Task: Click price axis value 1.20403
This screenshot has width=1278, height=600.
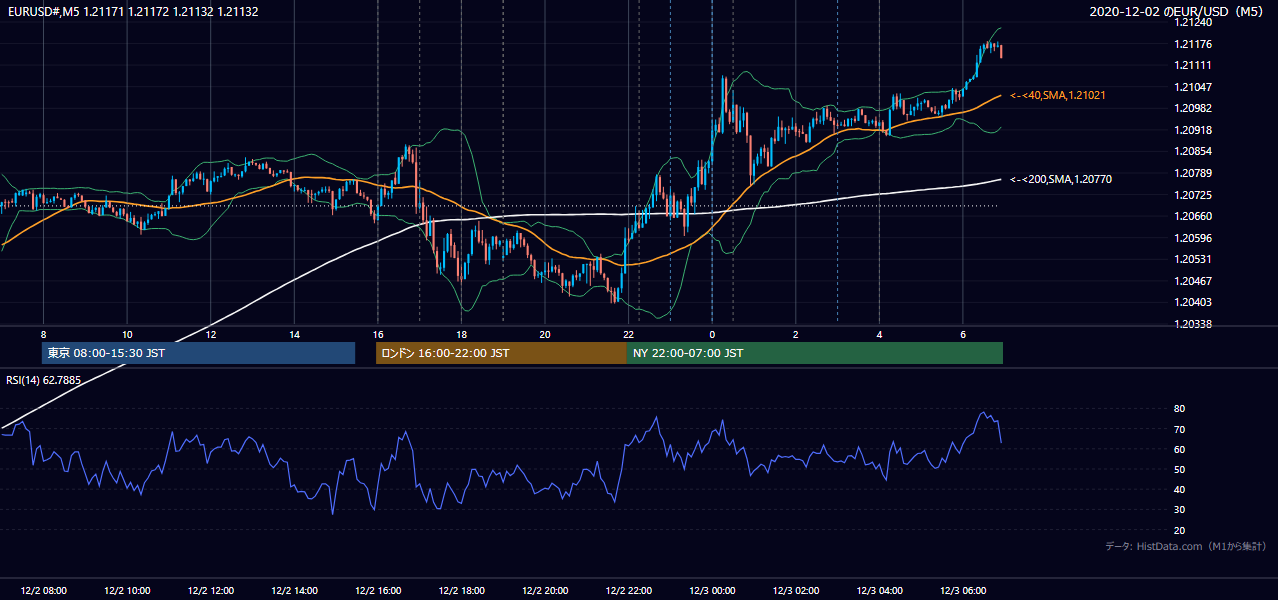Action: [x=1193, y=302]
